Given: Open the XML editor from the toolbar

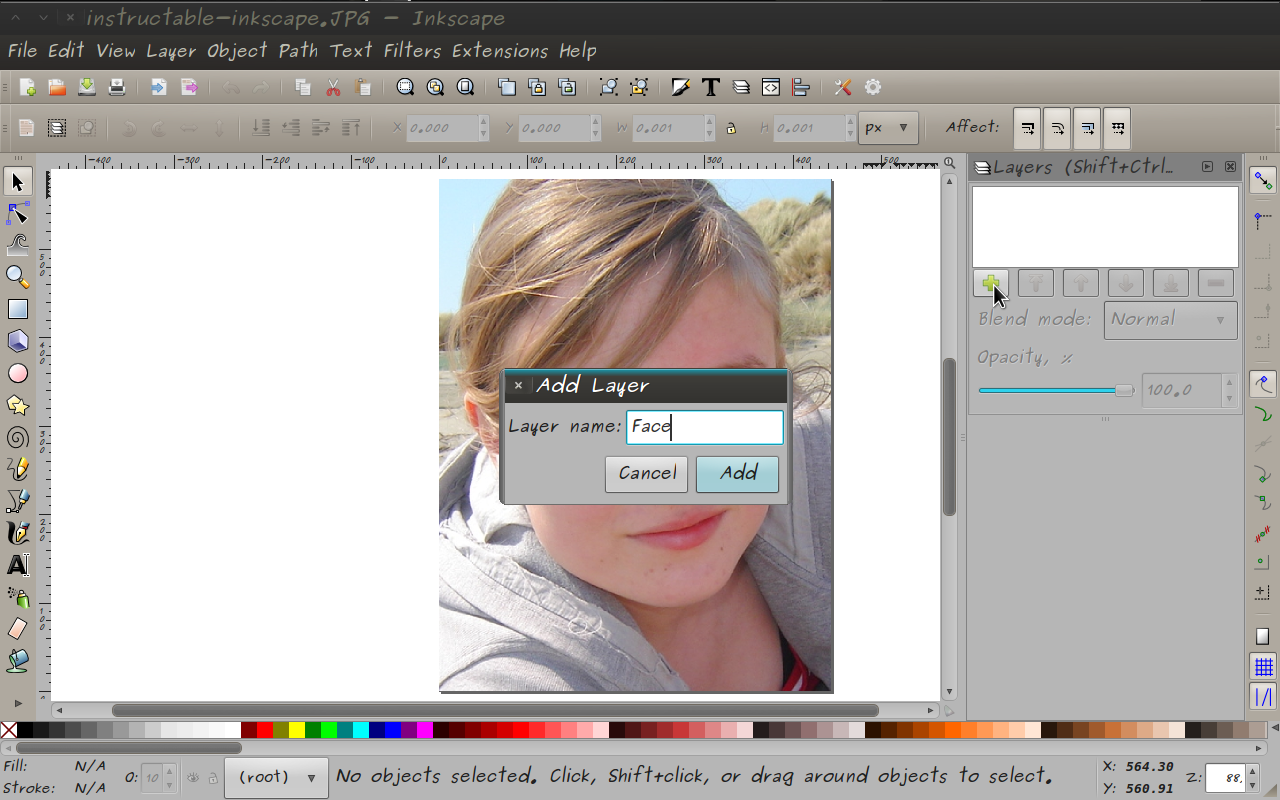Looking at the screenshot, I should click(770, 87).
